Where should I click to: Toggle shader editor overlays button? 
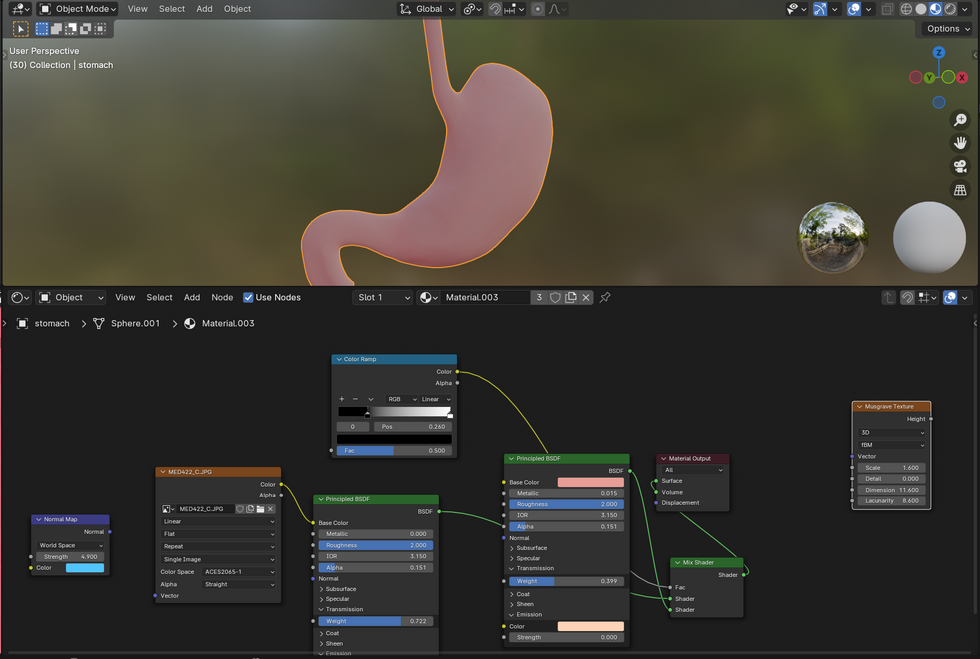[950, 298]
